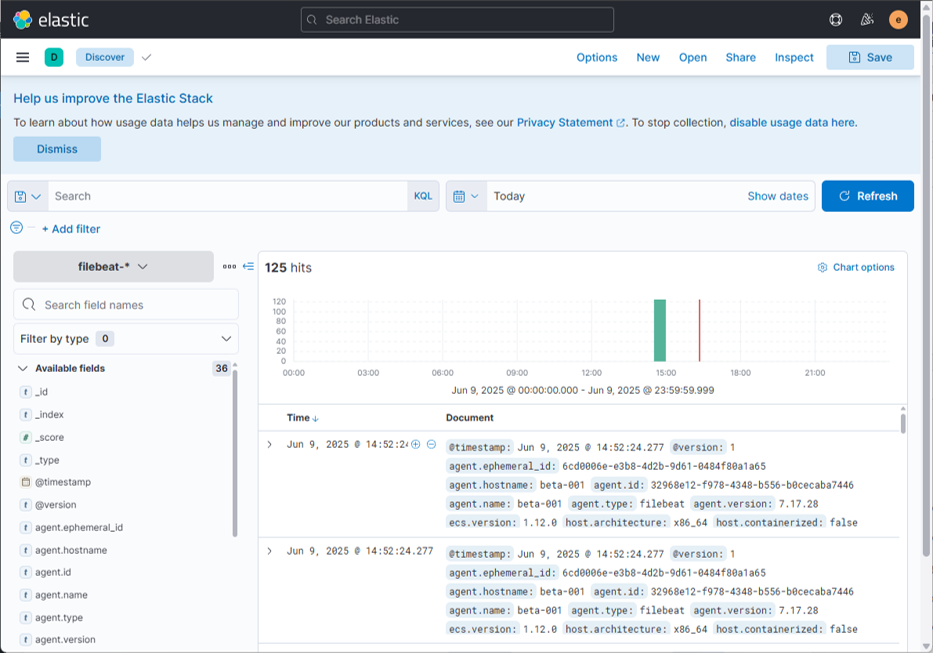The height and width of the screenshot is (653, 933).
Task: Open the filebeat-* index pattern dropdown
Action: tap(113, 267)
